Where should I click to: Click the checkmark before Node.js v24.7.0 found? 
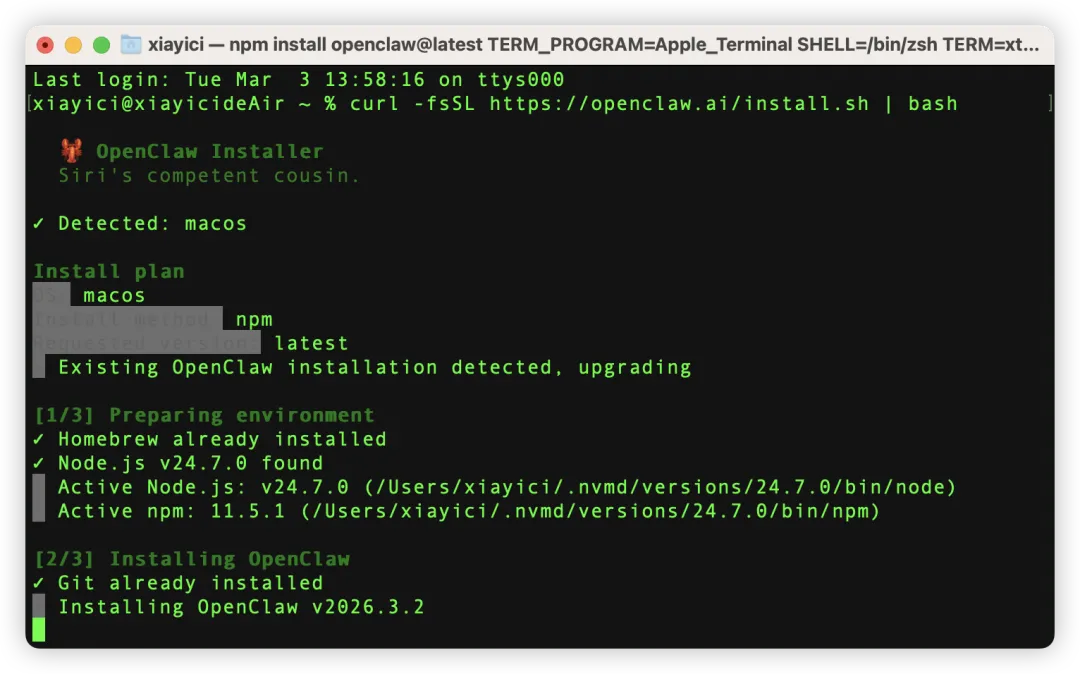click(x=39, y=463)
